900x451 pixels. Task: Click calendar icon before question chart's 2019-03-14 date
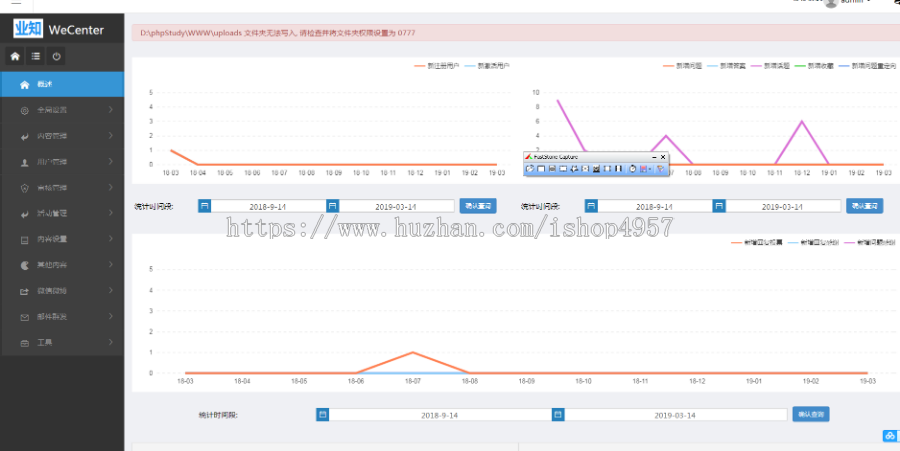point(719,206)
